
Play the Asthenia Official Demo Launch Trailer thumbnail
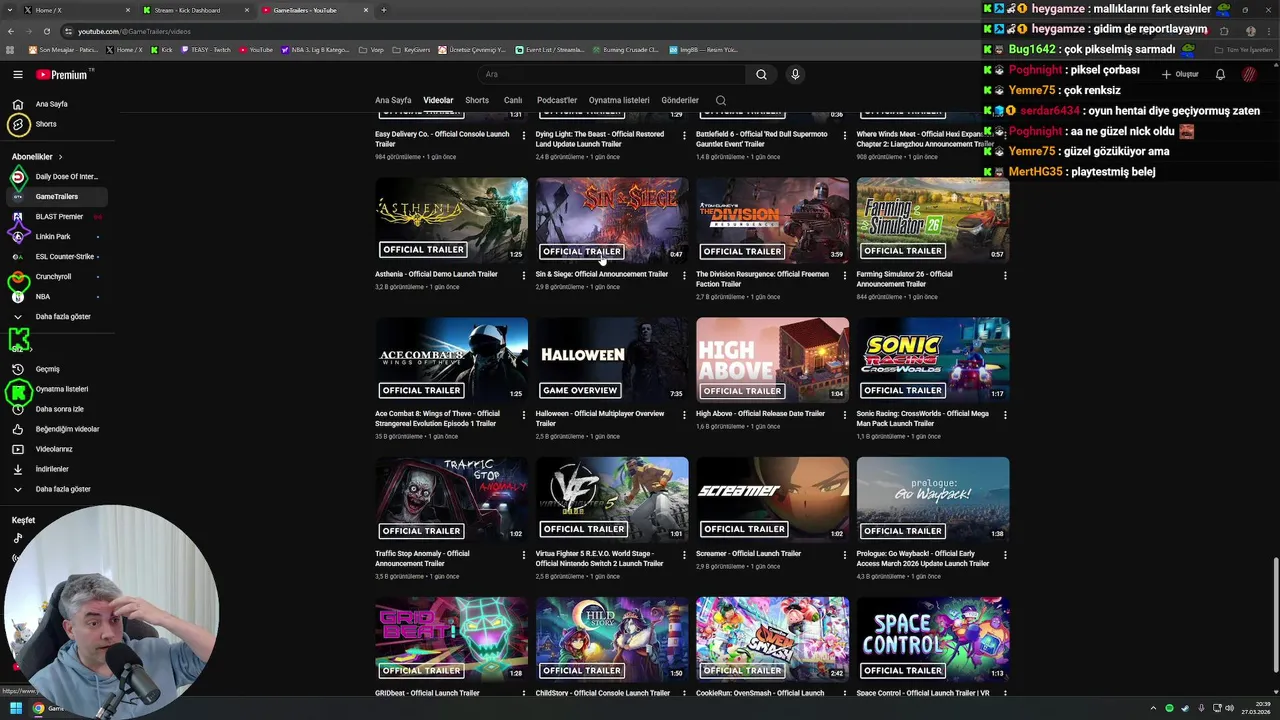click(x=451, y=220)
